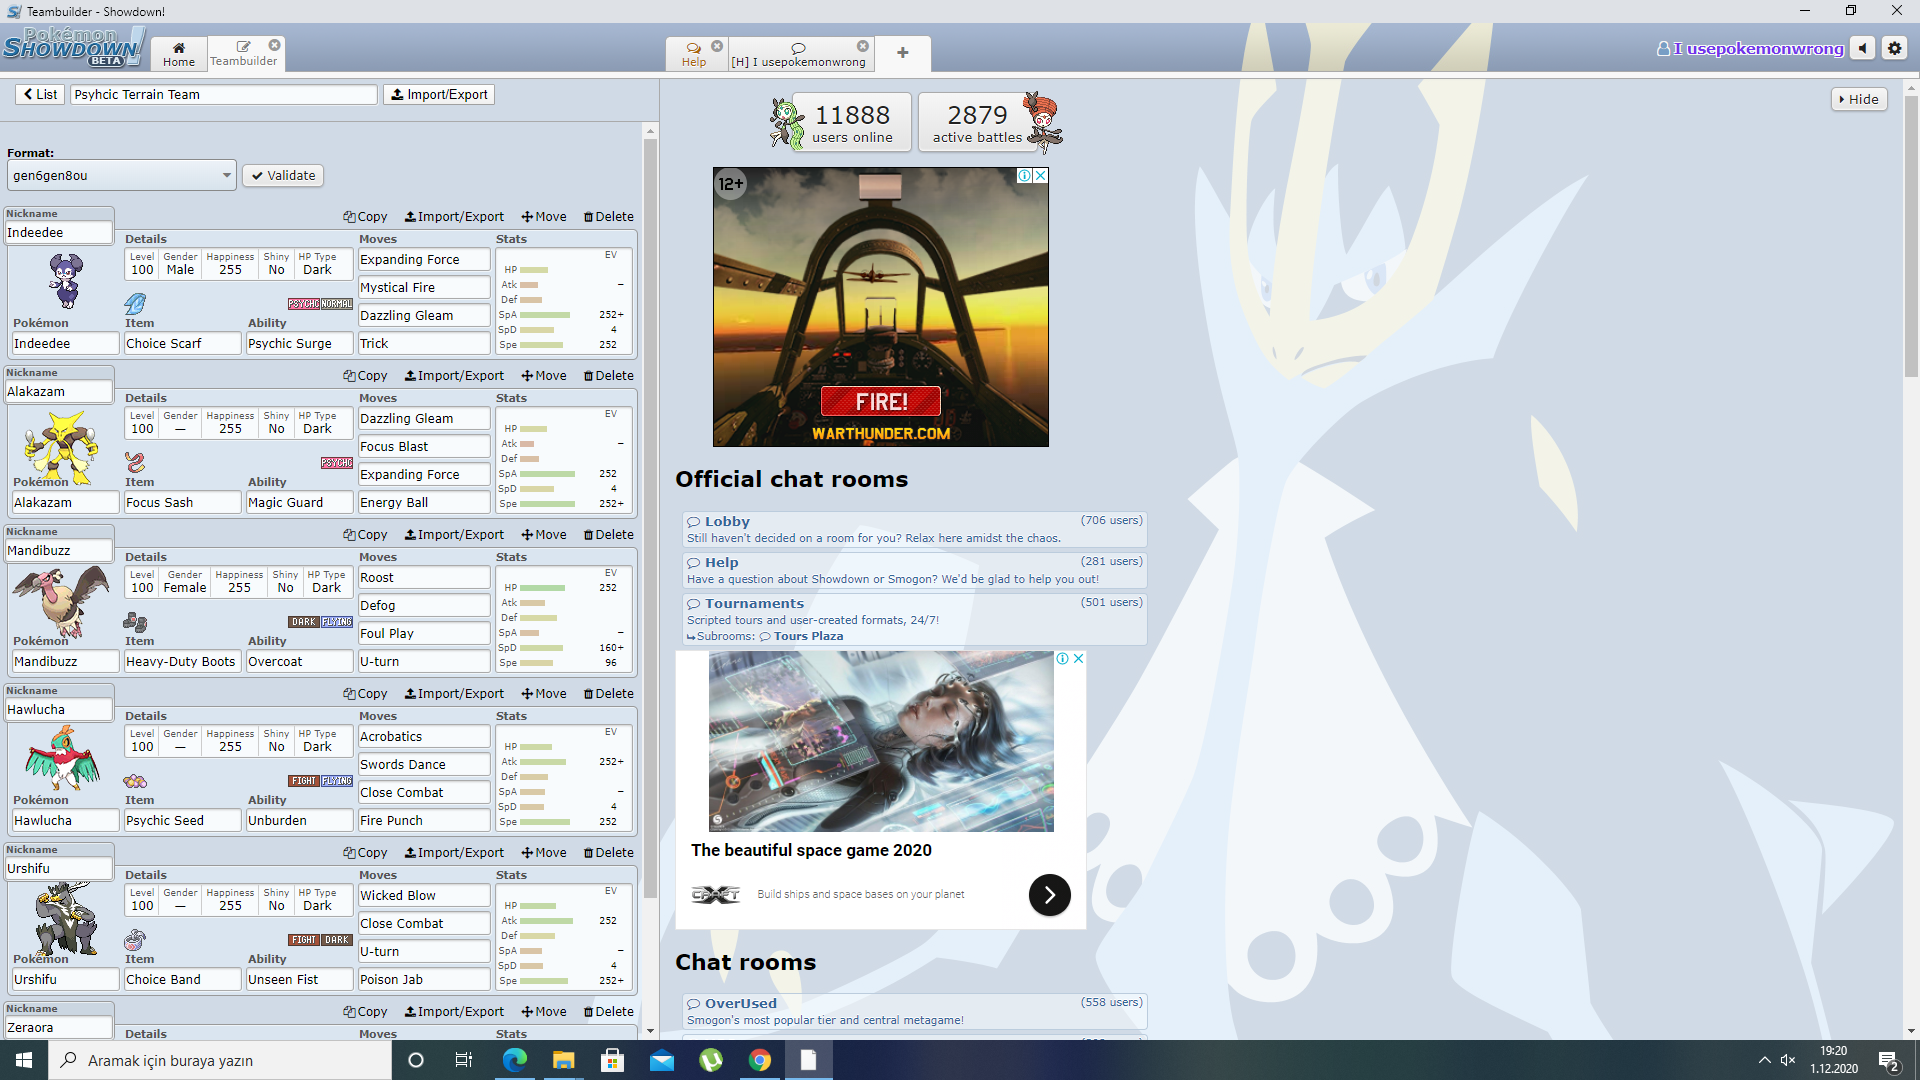1920x1080 pixels.
Task: Copy the Indeedee set
Action: tap(365, 216)
